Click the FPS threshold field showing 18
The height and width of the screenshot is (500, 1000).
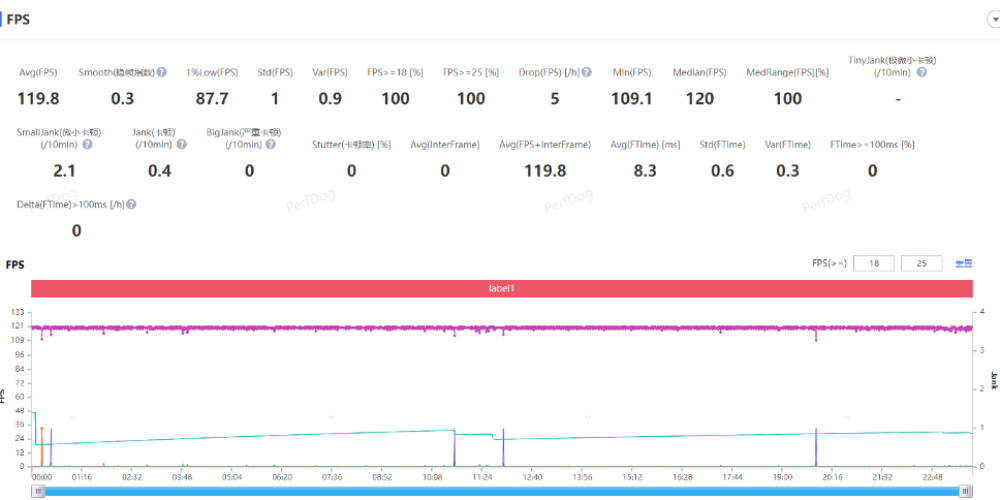875,263
